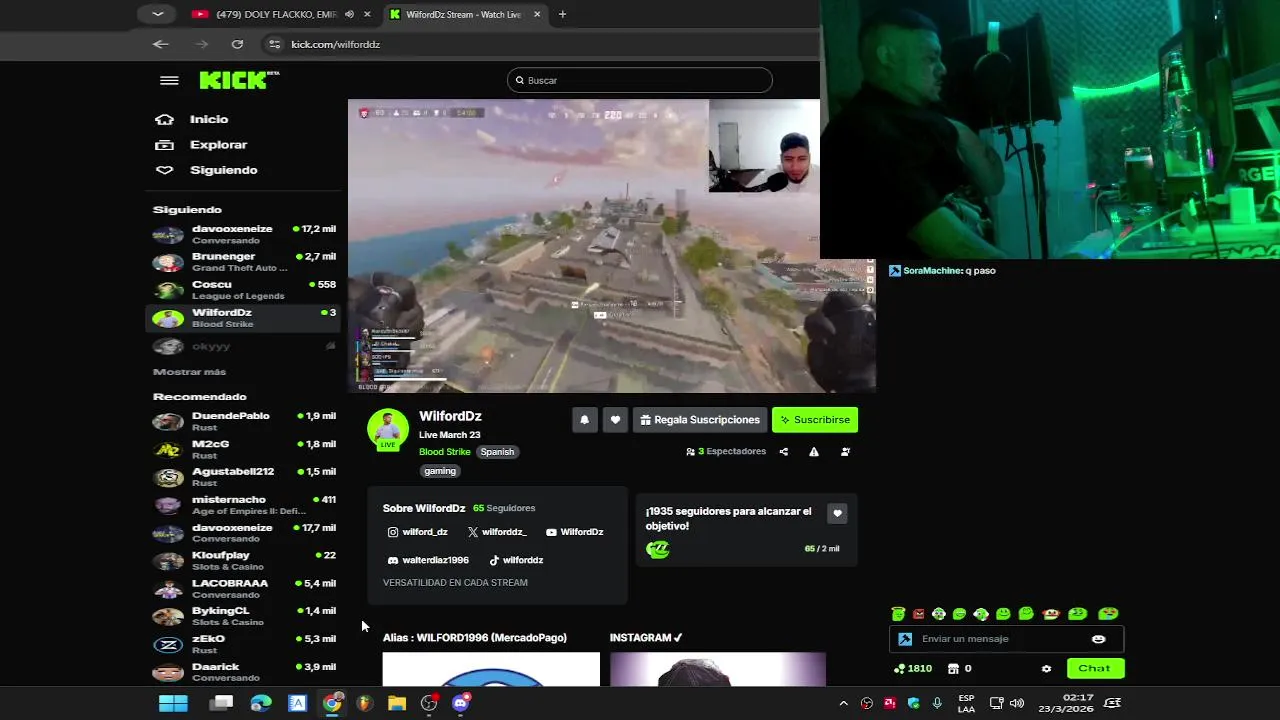Click the green Chat send button
This screenshot has height=720, width=1280.
click(x=1095, y=668)
